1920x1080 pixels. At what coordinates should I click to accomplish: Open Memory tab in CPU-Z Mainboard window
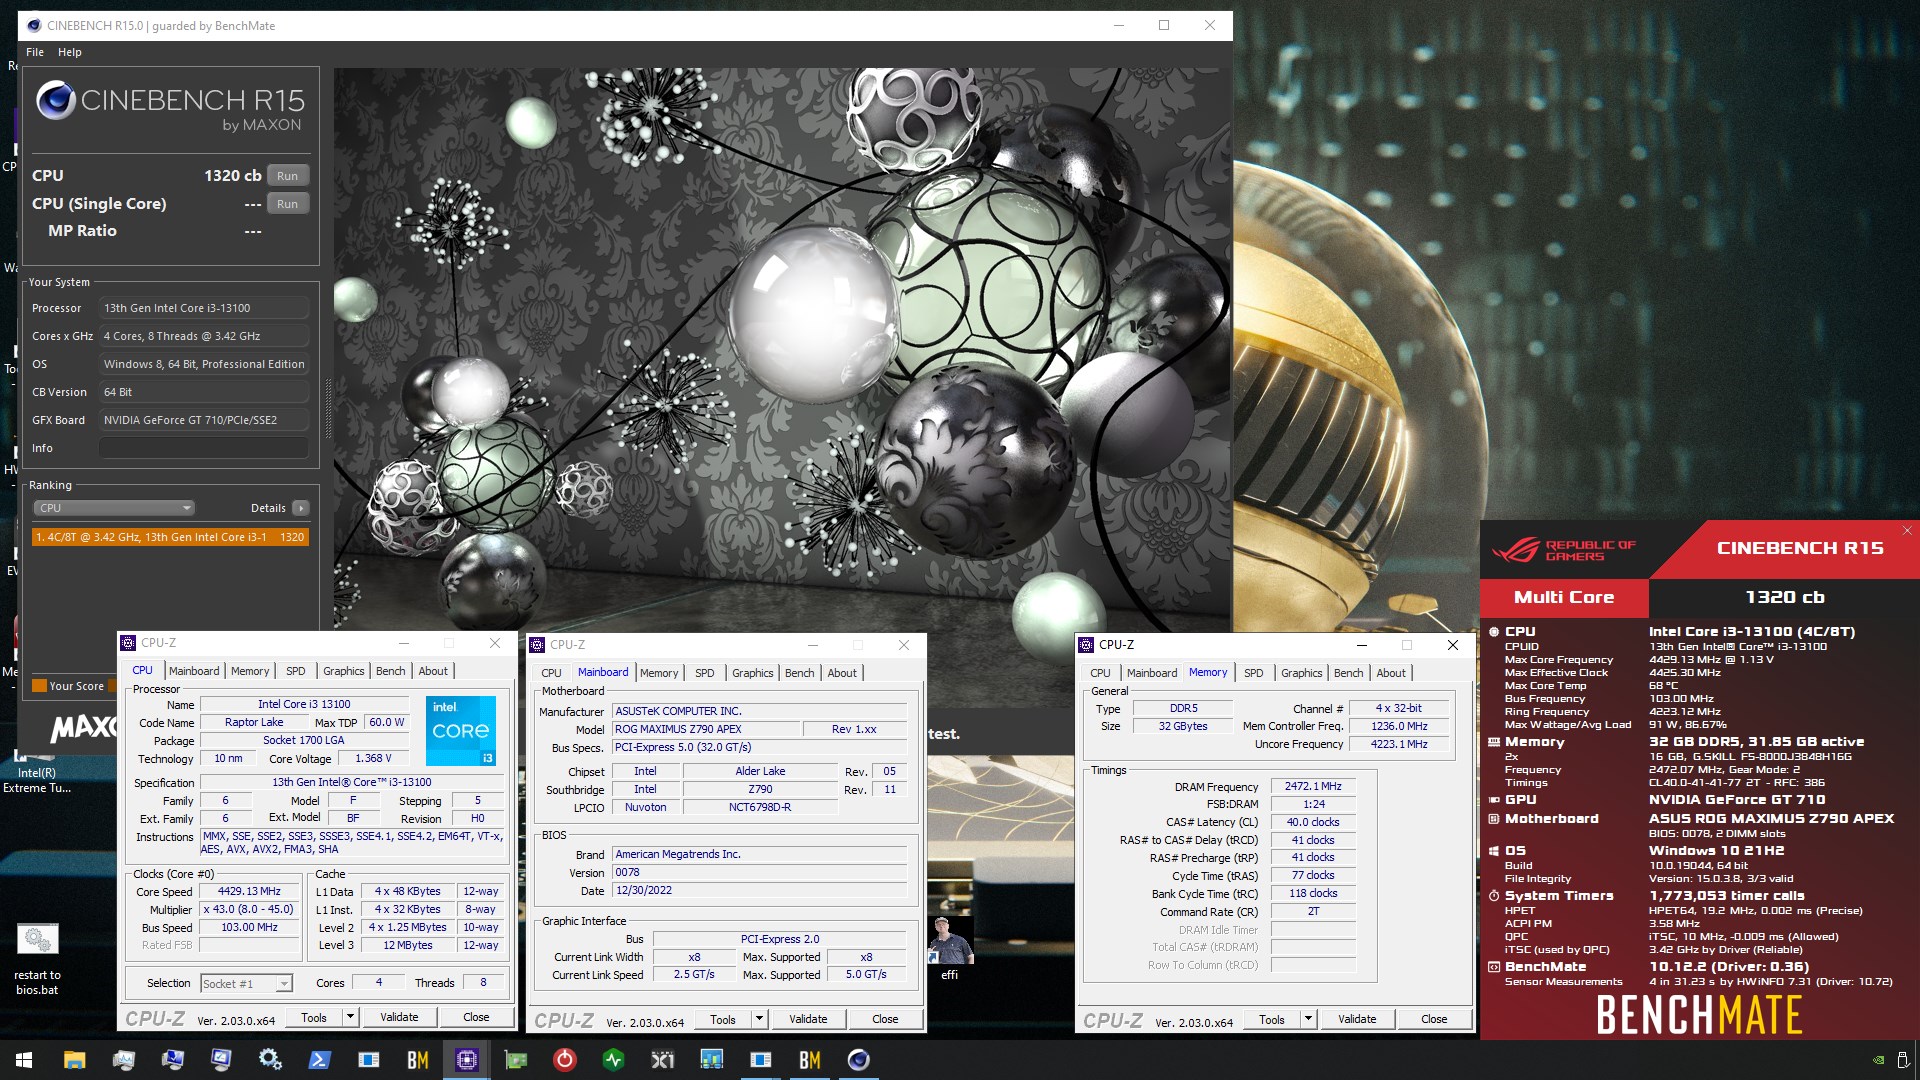(659, 673)
